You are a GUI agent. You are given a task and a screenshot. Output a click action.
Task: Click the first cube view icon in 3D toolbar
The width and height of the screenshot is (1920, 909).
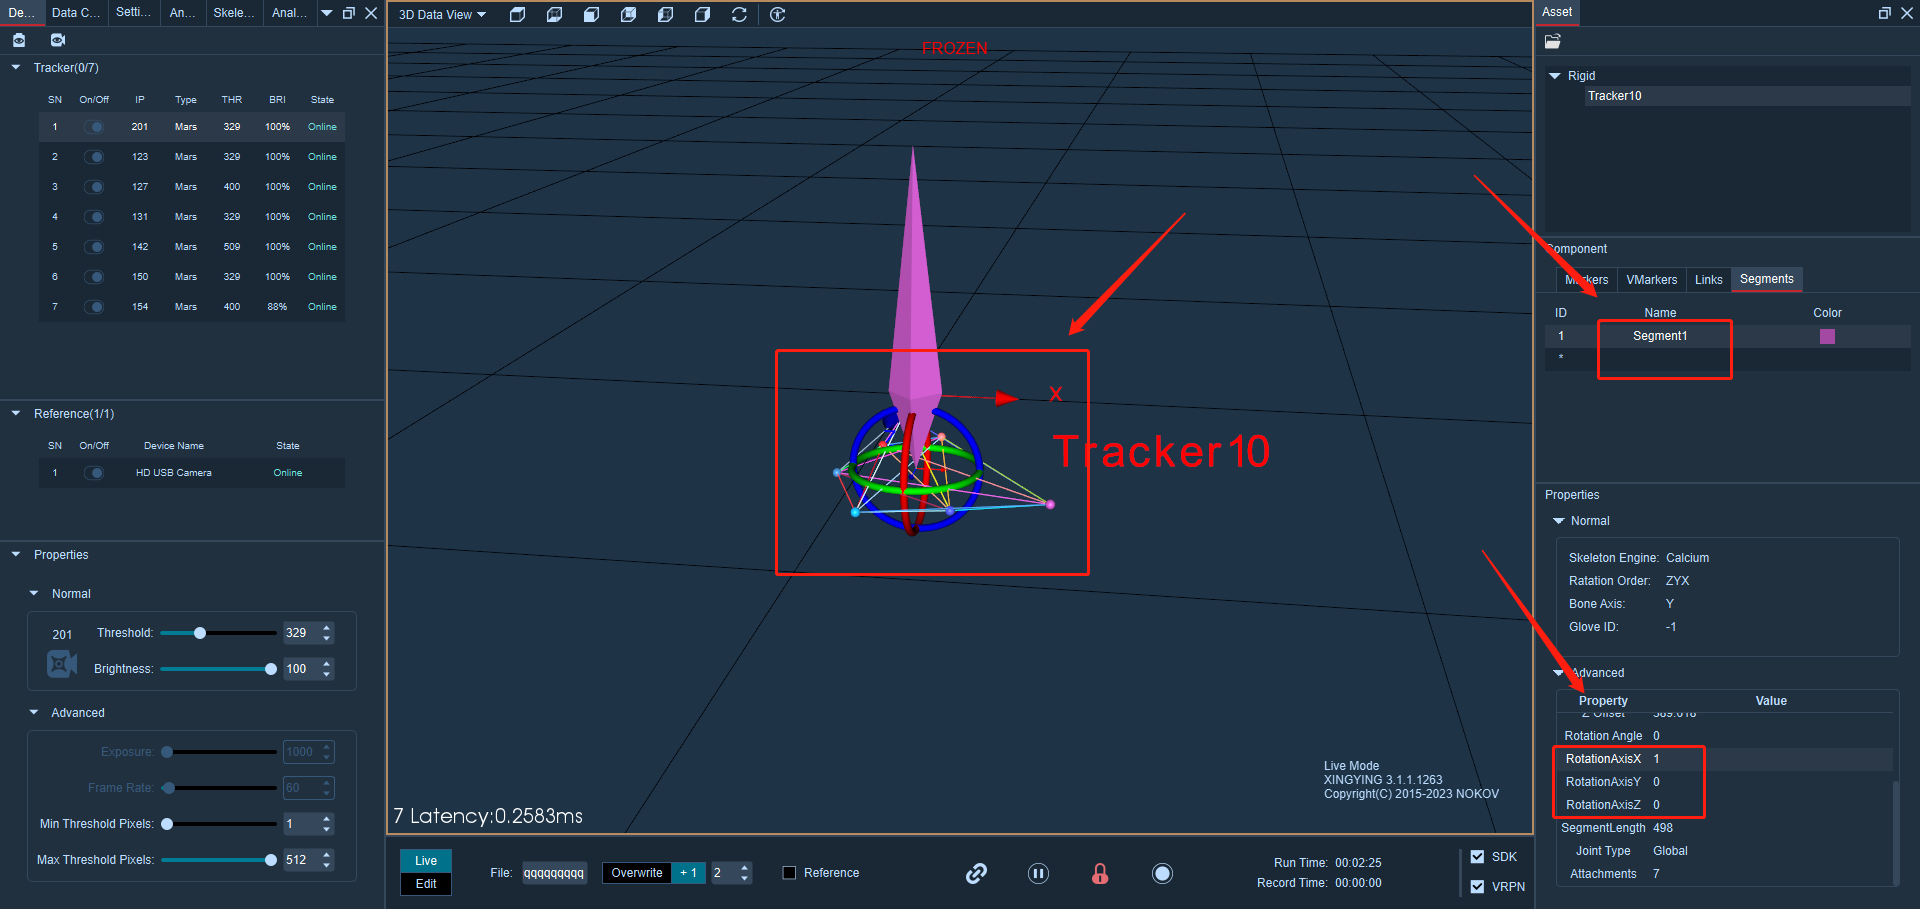[517, 14]
